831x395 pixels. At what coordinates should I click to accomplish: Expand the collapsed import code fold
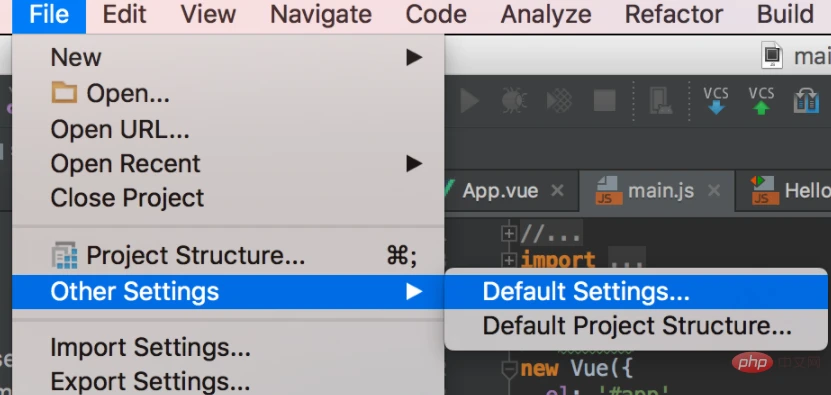pos(509,260)
